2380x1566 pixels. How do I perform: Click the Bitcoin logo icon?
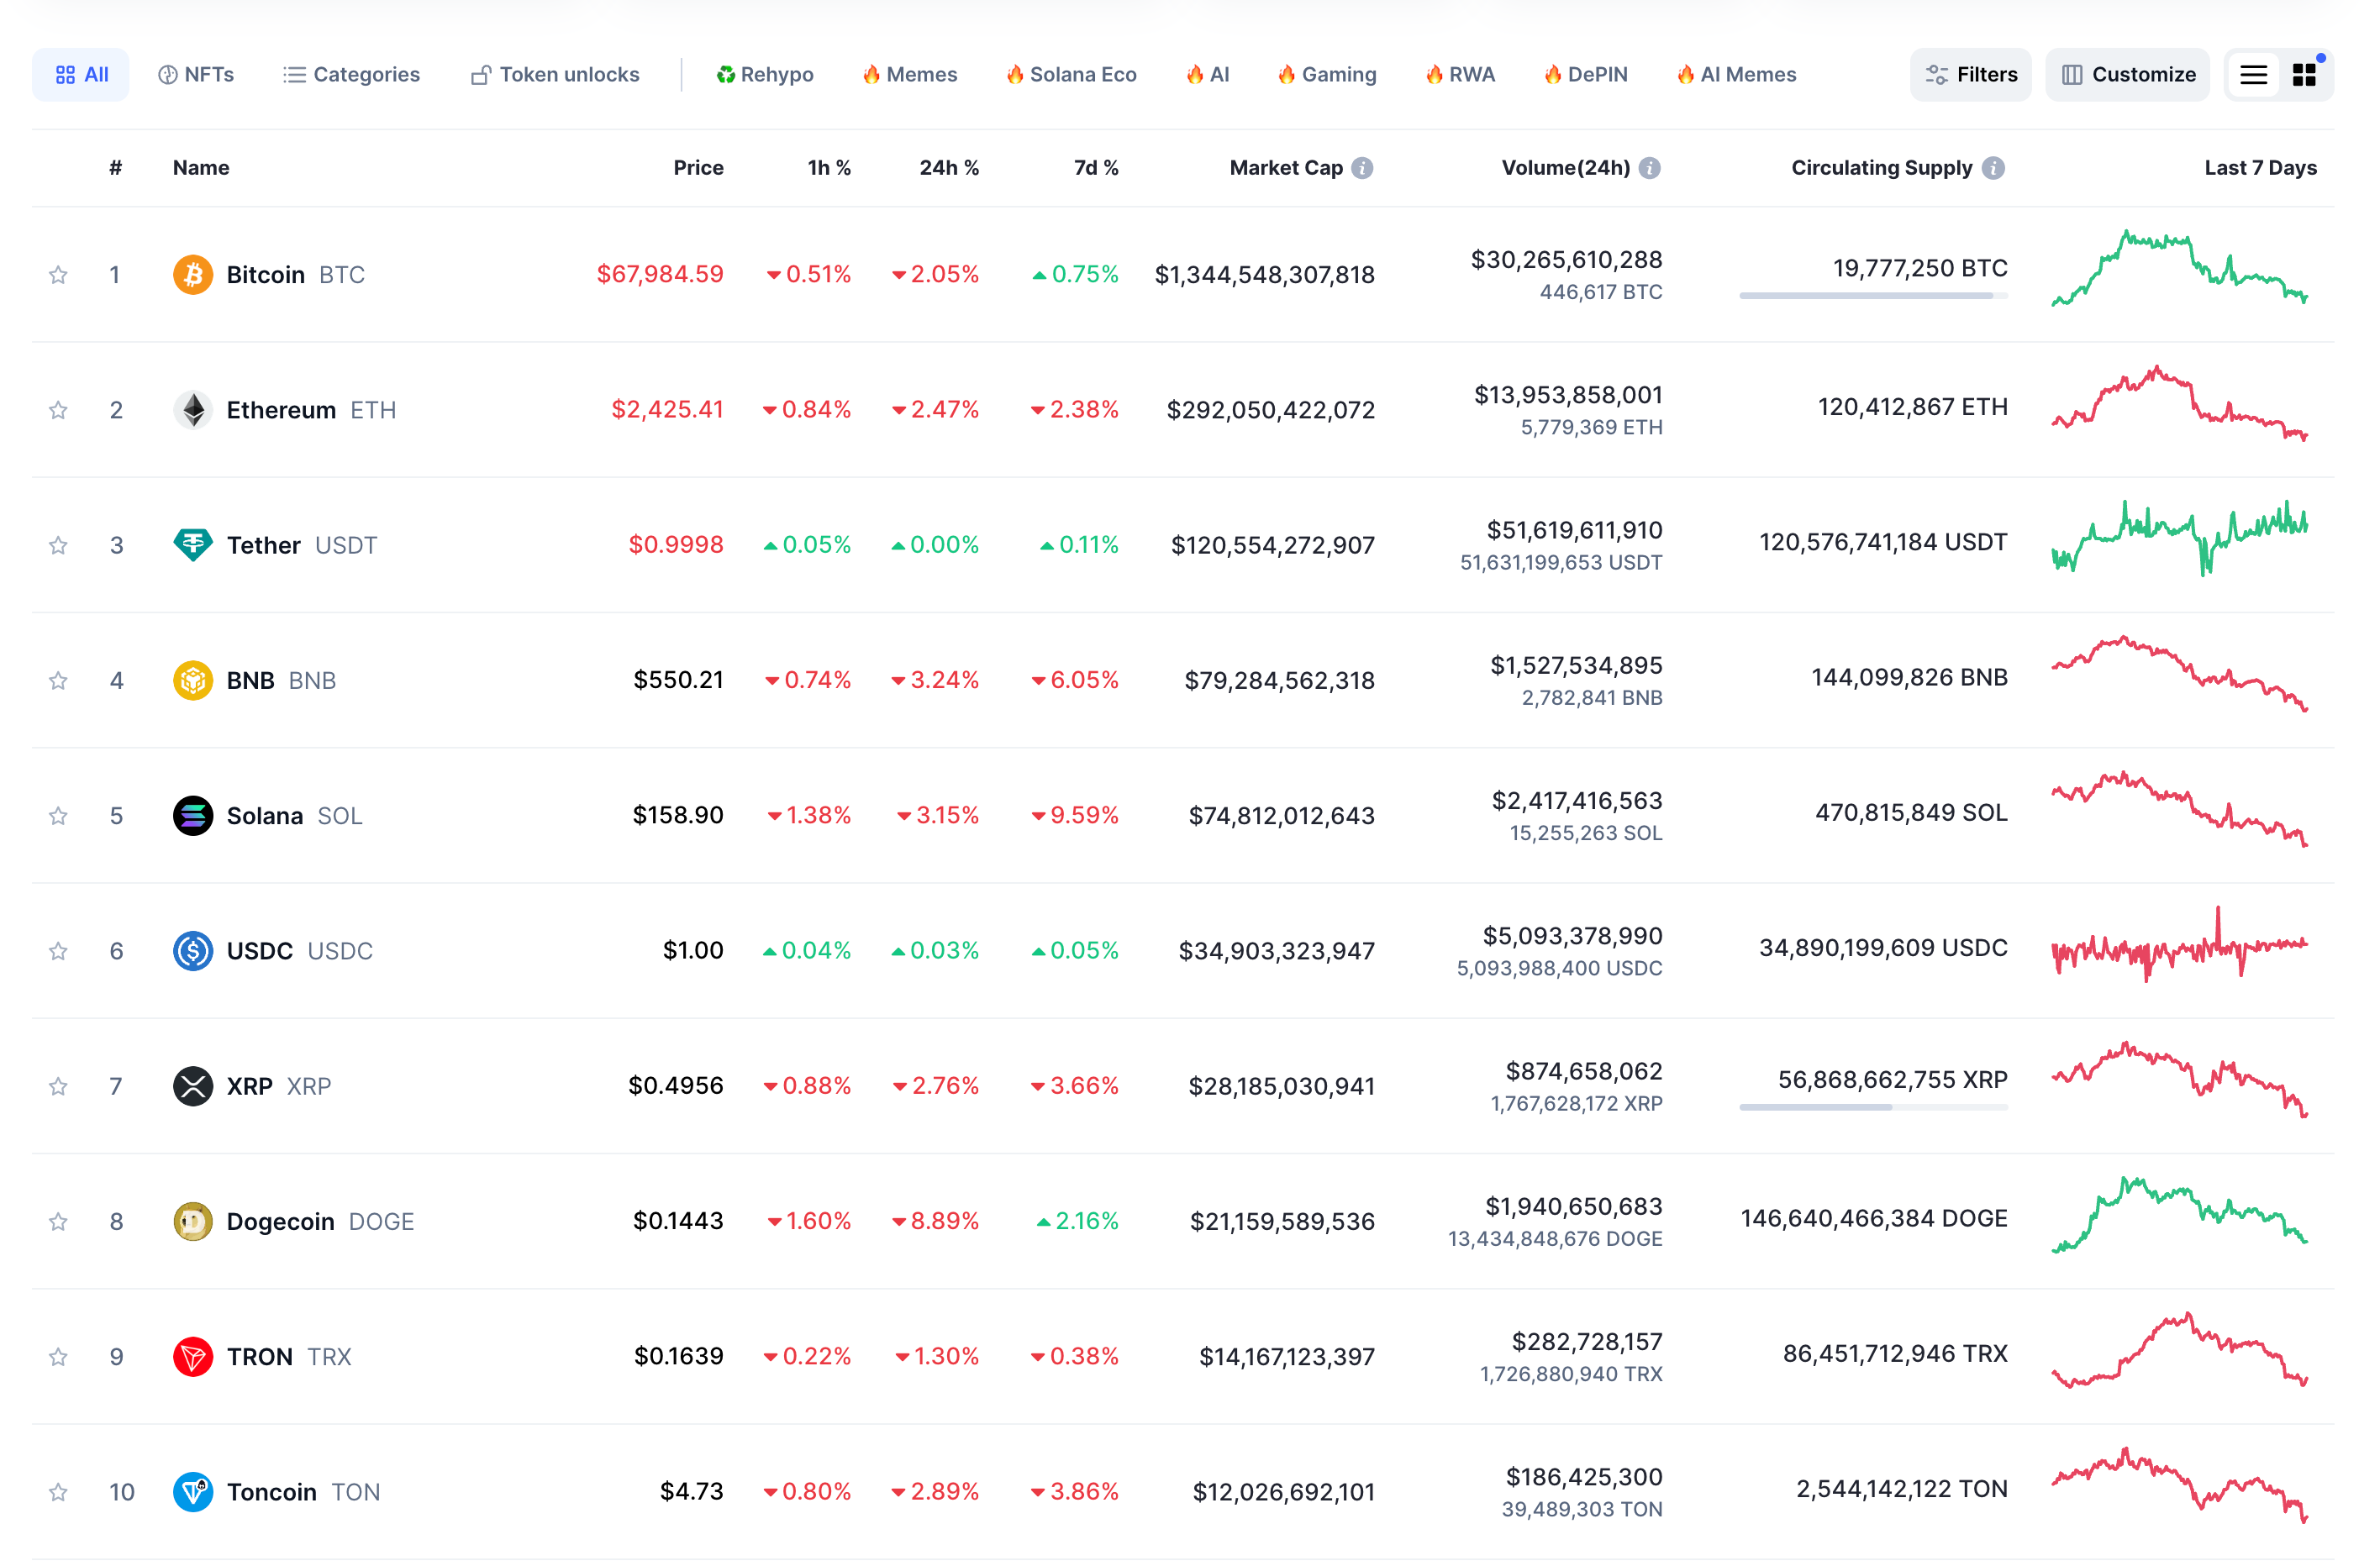(193, 274)
